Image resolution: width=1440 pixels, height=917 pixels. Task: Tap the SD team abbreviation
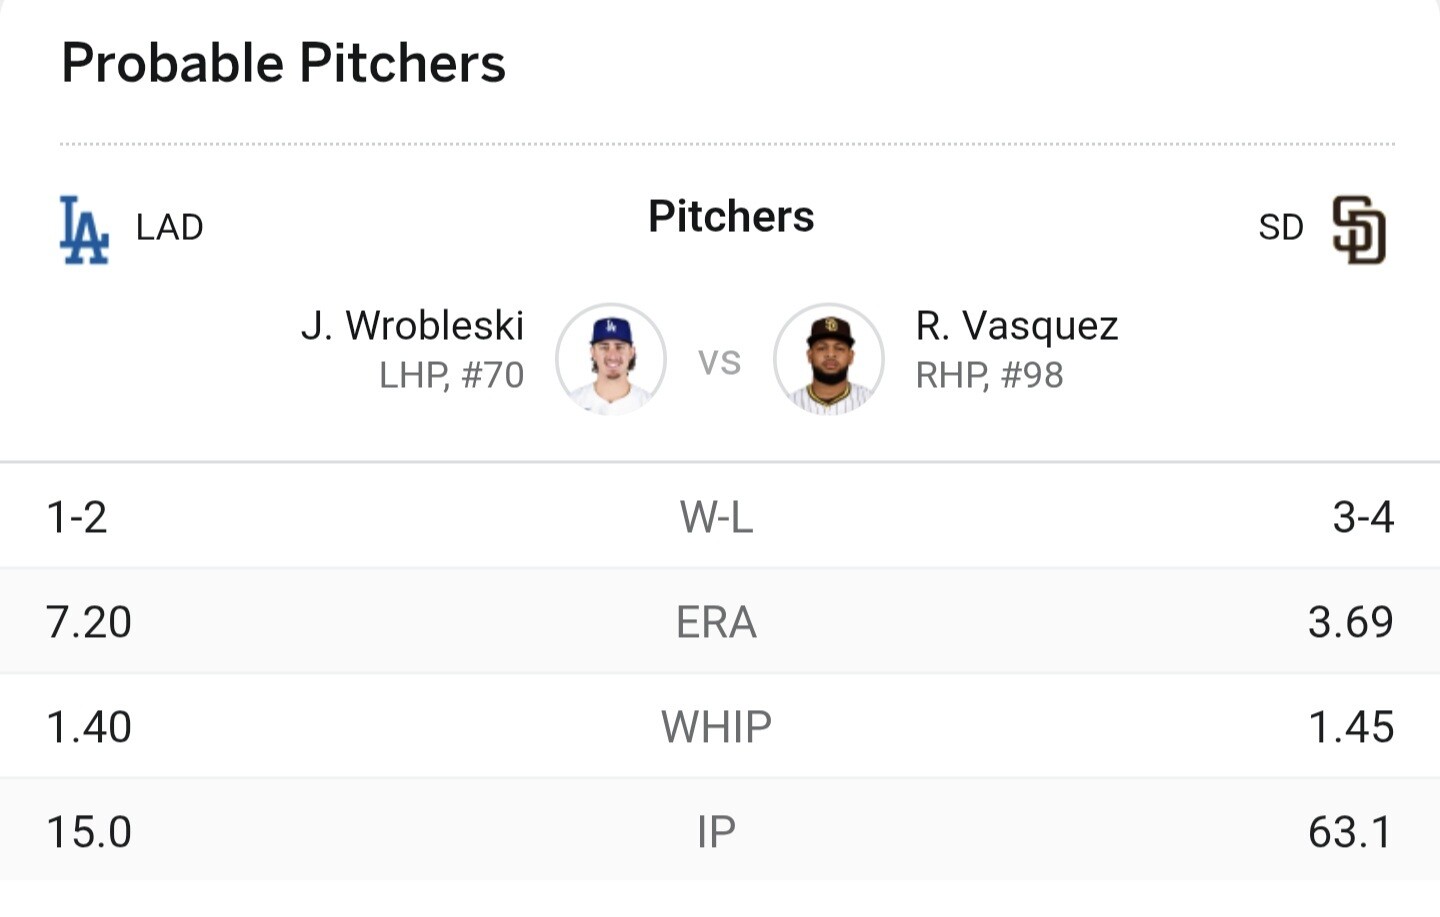1281,227
